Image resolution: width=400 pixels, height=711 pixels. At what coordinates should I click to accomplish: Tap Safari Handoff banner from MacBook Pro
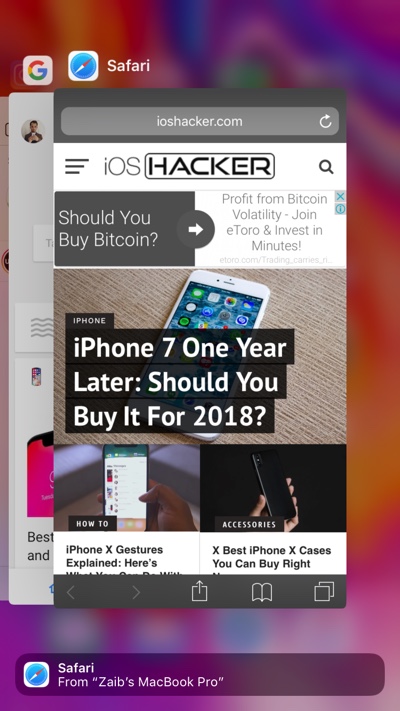tap(200, 674)
